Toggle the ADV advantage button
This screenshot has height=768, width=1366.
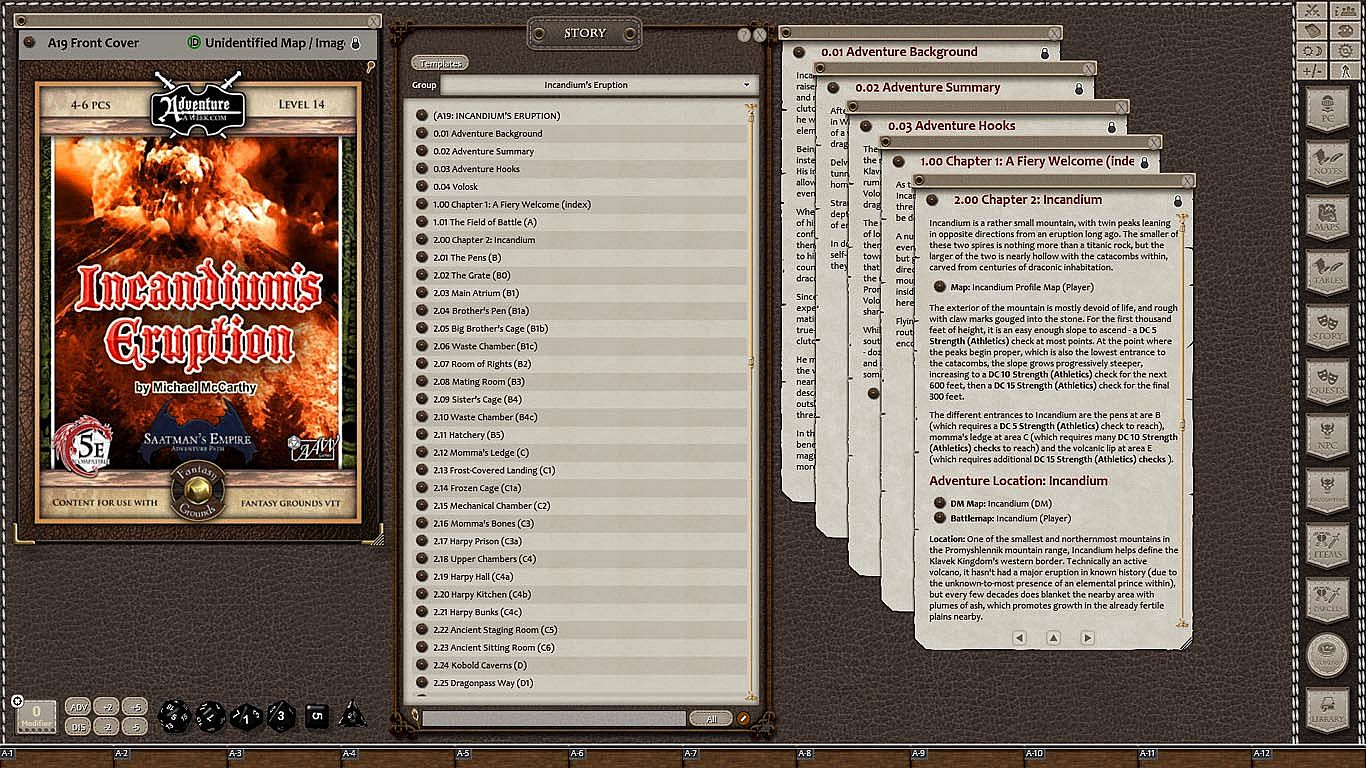78,707
